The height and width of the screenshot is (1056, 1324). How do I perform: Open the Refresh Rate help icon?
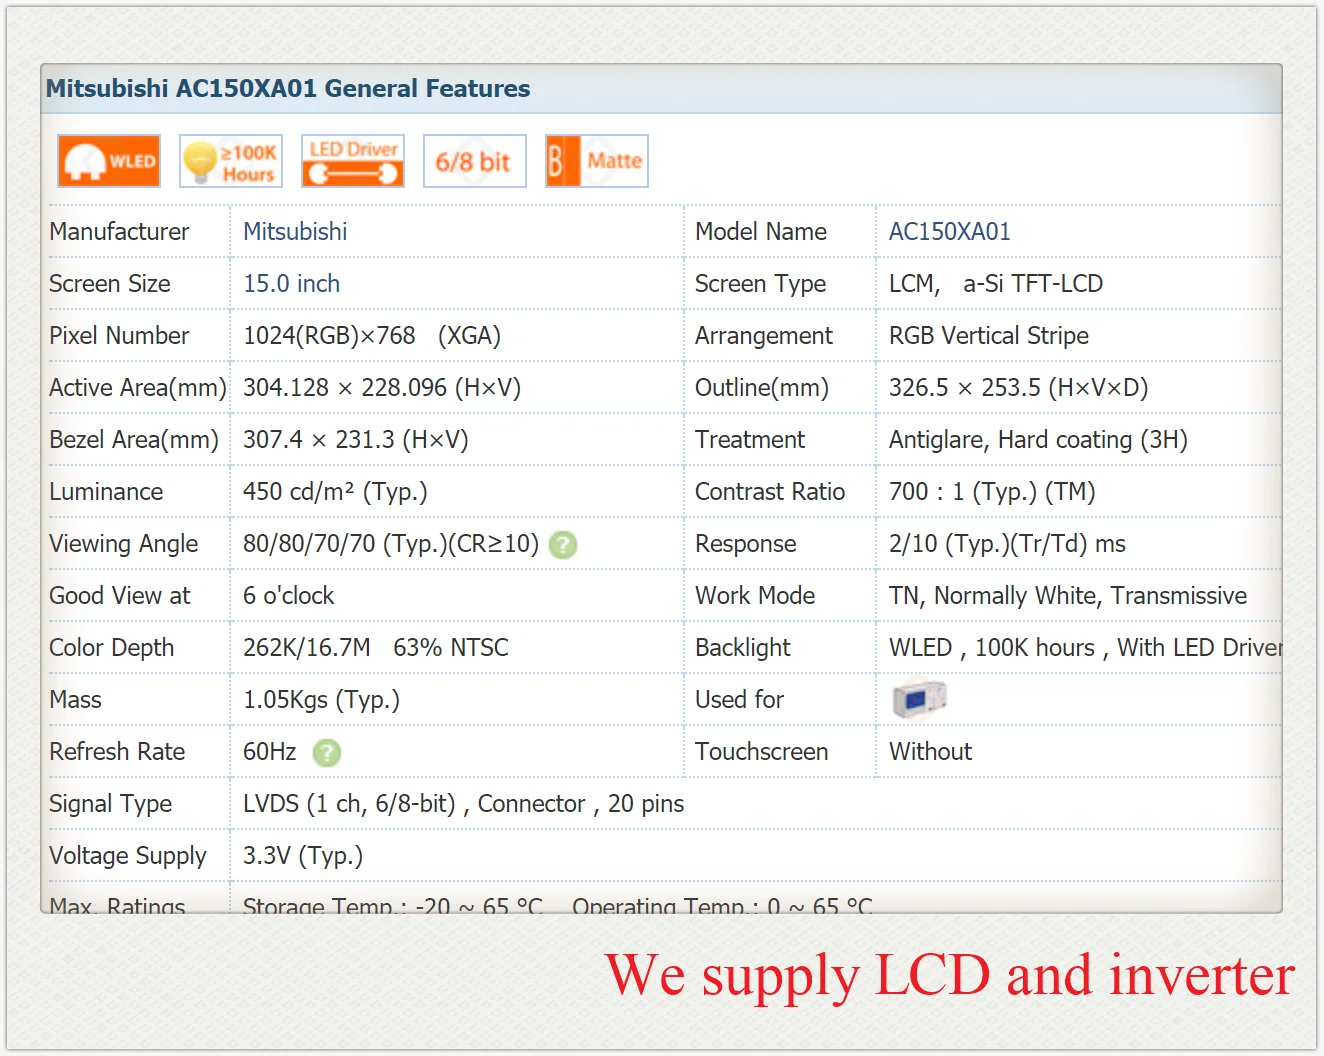pyautogui.click(x=327, y=753)
